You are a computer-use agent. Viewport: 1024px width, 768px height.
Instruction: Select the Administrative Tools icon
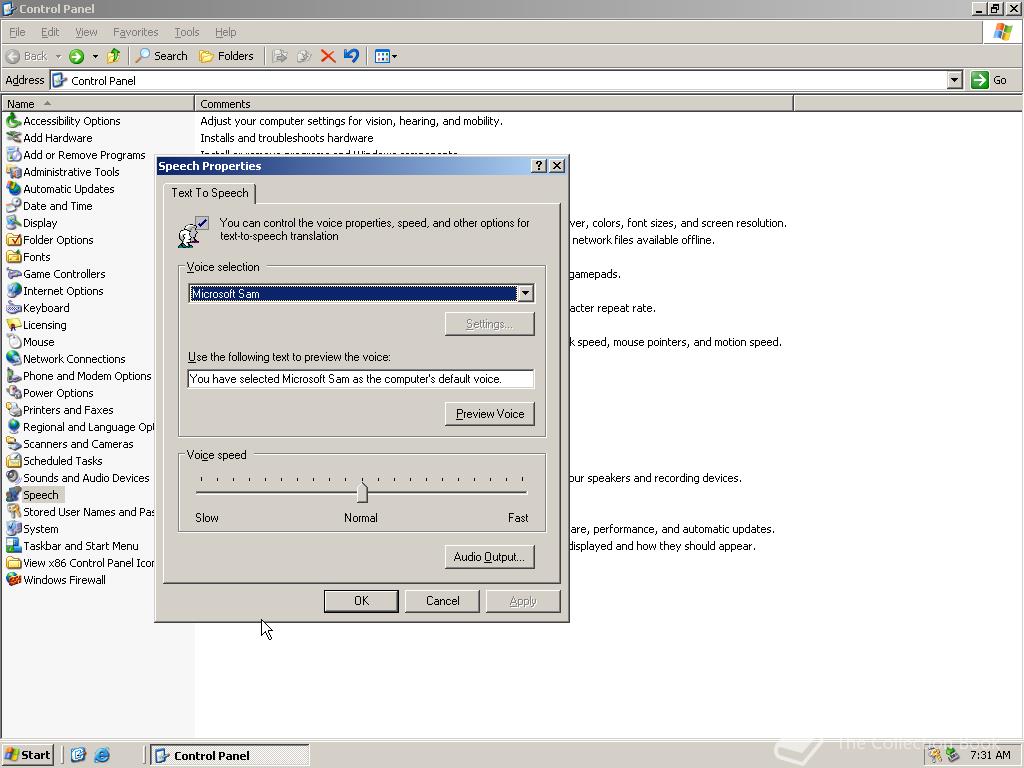(x=14, y=171)
